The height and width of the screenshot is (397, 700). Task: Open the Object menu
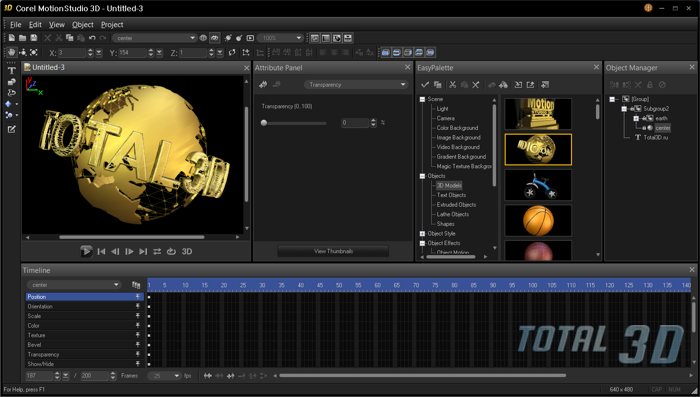click(x=83, y=25)
